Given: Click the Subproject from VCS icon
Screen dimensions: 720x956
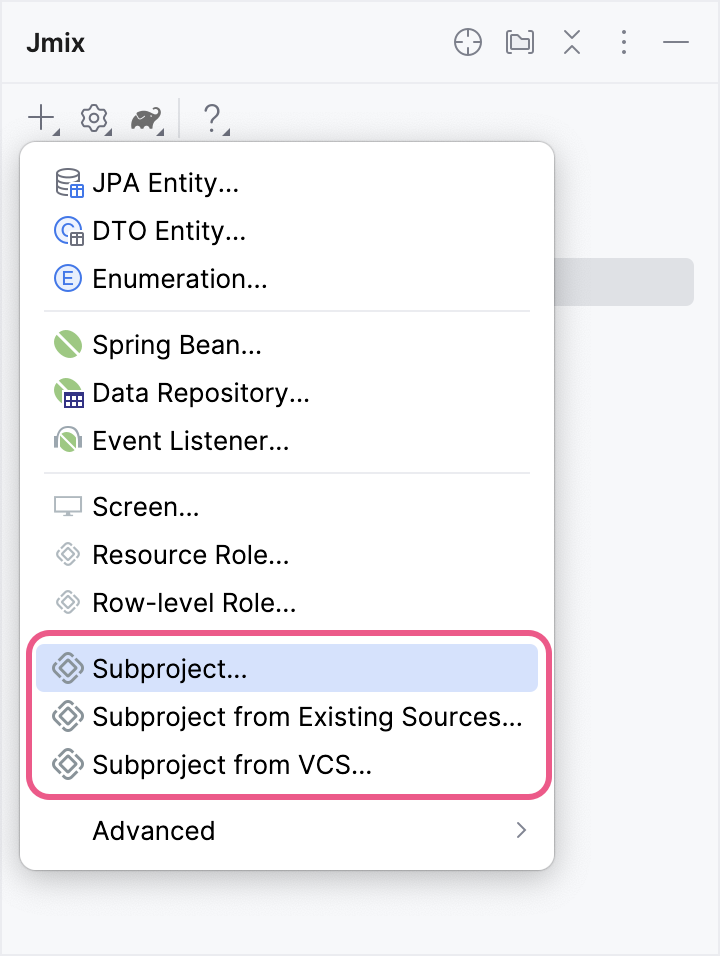Looking at the screenshot, I should (x=67, y=765).
